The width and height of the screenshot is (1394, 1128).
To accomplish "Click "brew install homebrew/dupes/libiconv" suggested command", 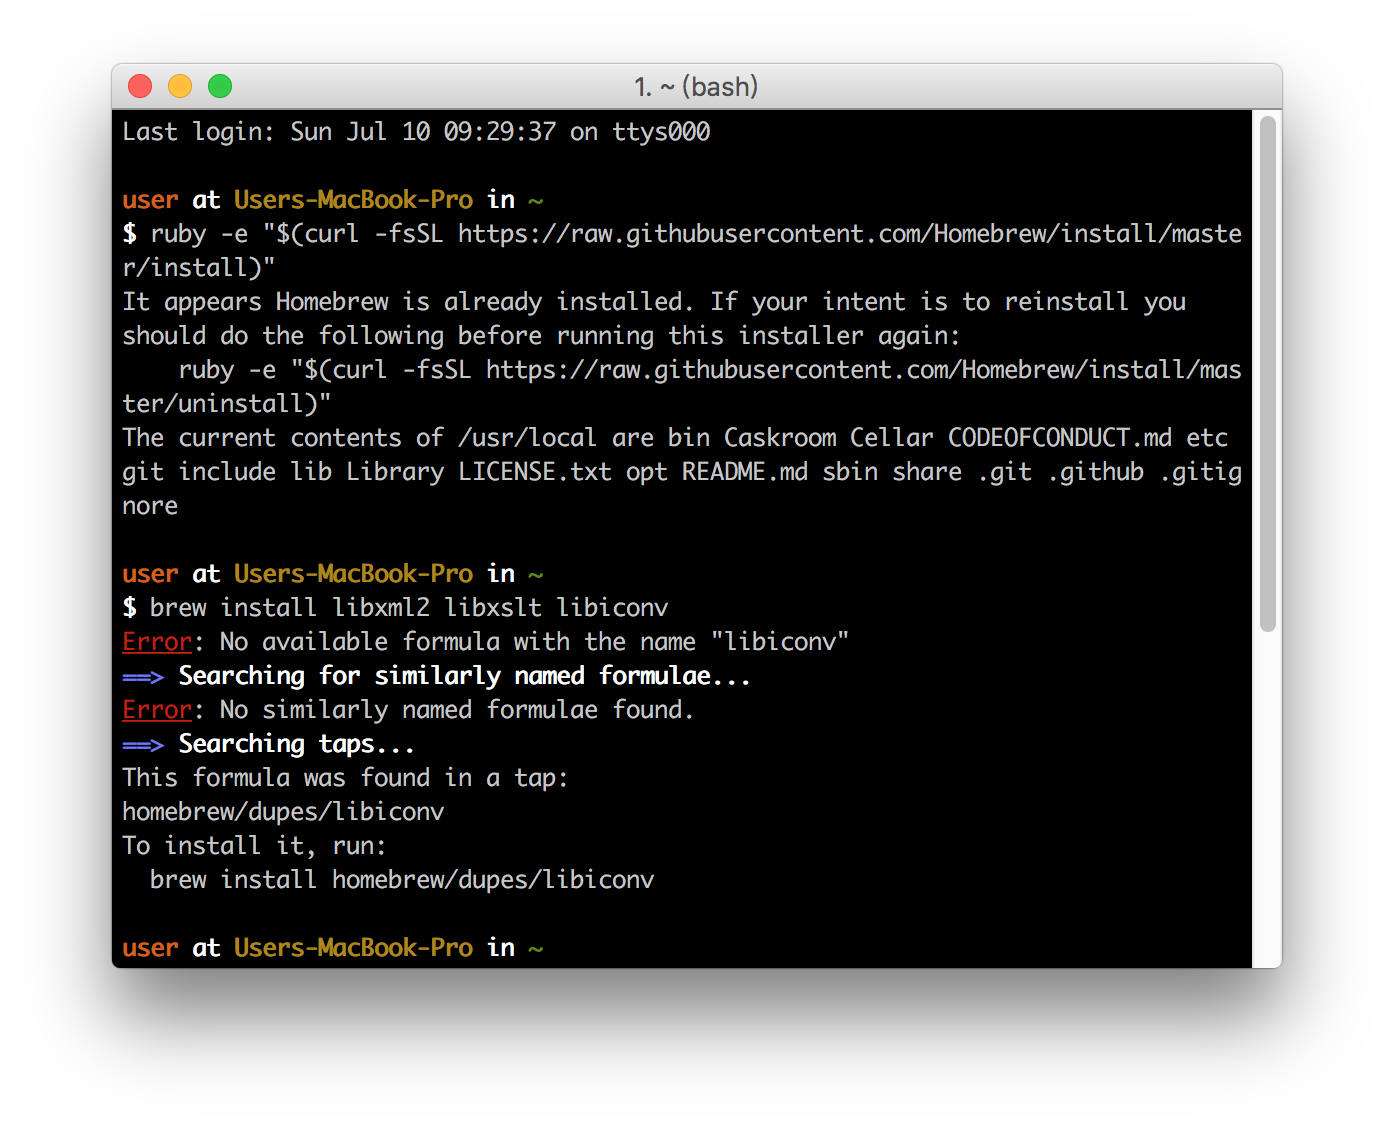I will click(402, 880).
